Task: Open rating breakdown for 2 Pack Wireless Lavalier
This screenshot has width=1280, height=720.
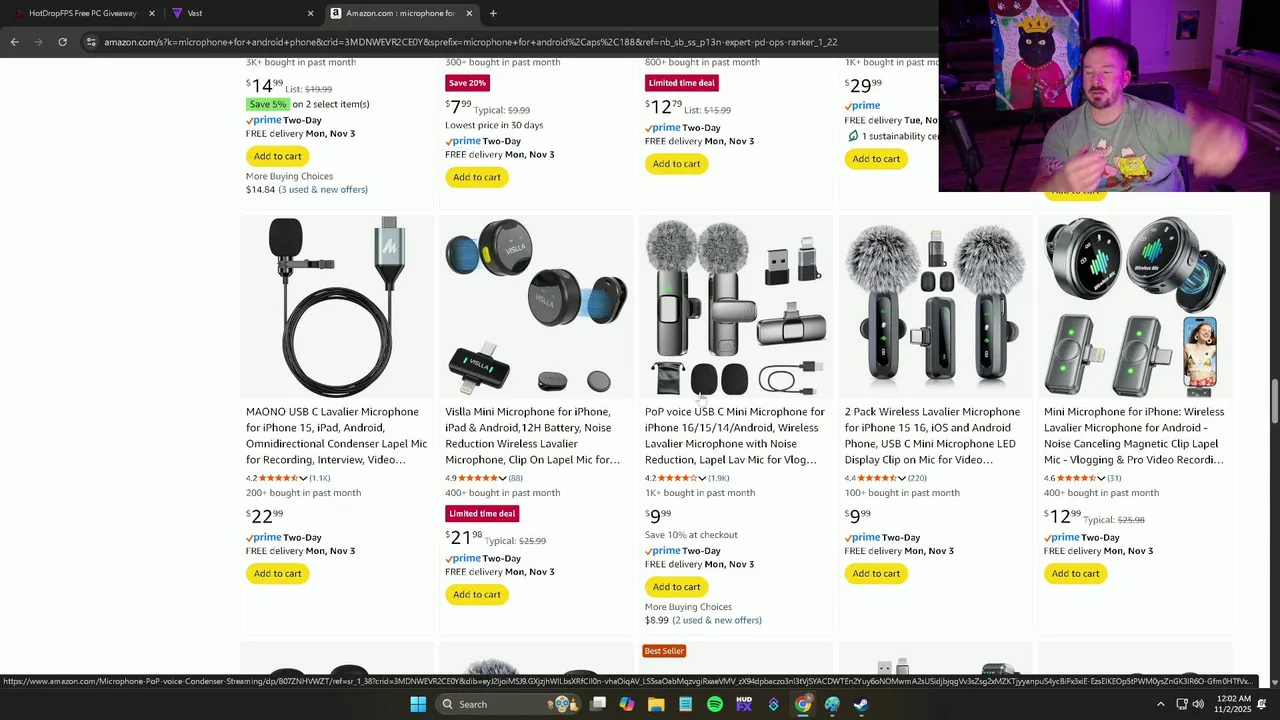Action: coord(901,478)
